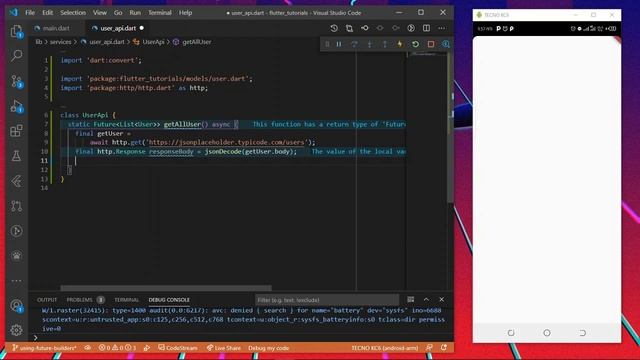Click the panel layout icon beside the filter field

tap(411, 300)
